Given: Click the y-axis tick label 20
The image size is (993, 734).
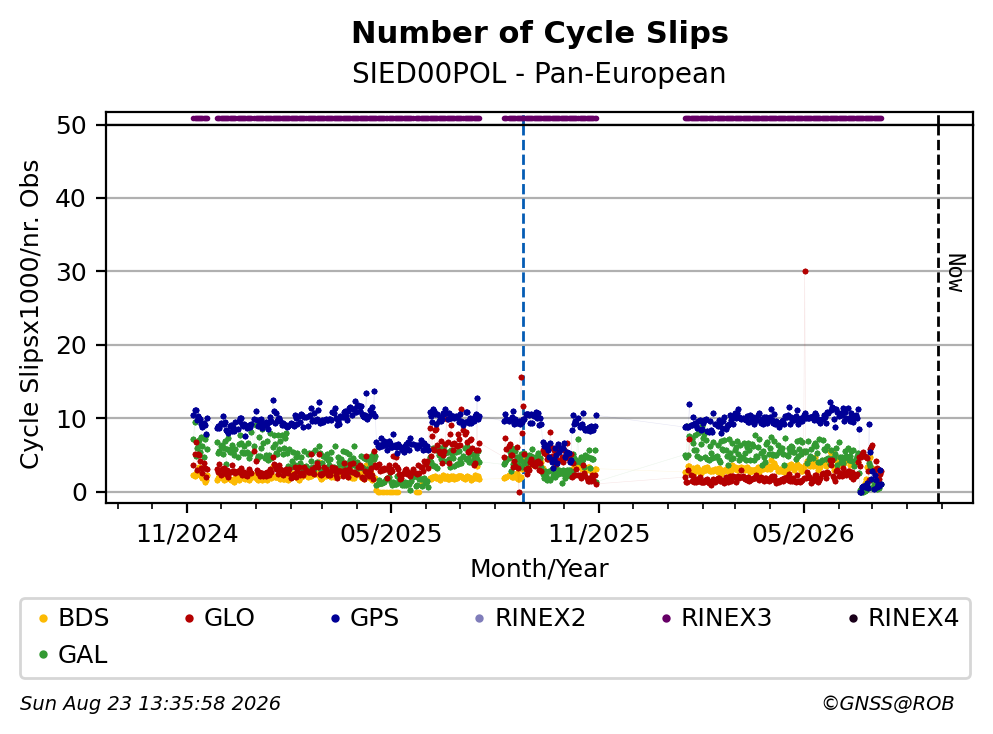Looking at the screenshot, I should point(71,345).
